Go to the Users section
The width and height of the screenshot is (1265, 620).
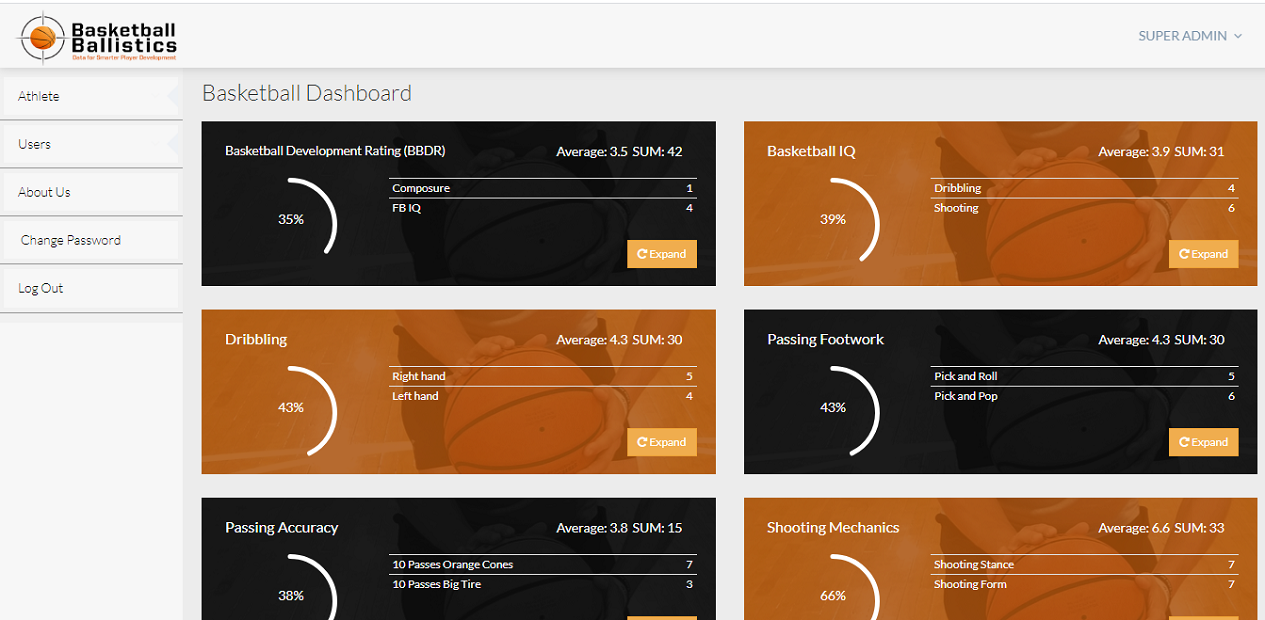[x=35, y=144]
